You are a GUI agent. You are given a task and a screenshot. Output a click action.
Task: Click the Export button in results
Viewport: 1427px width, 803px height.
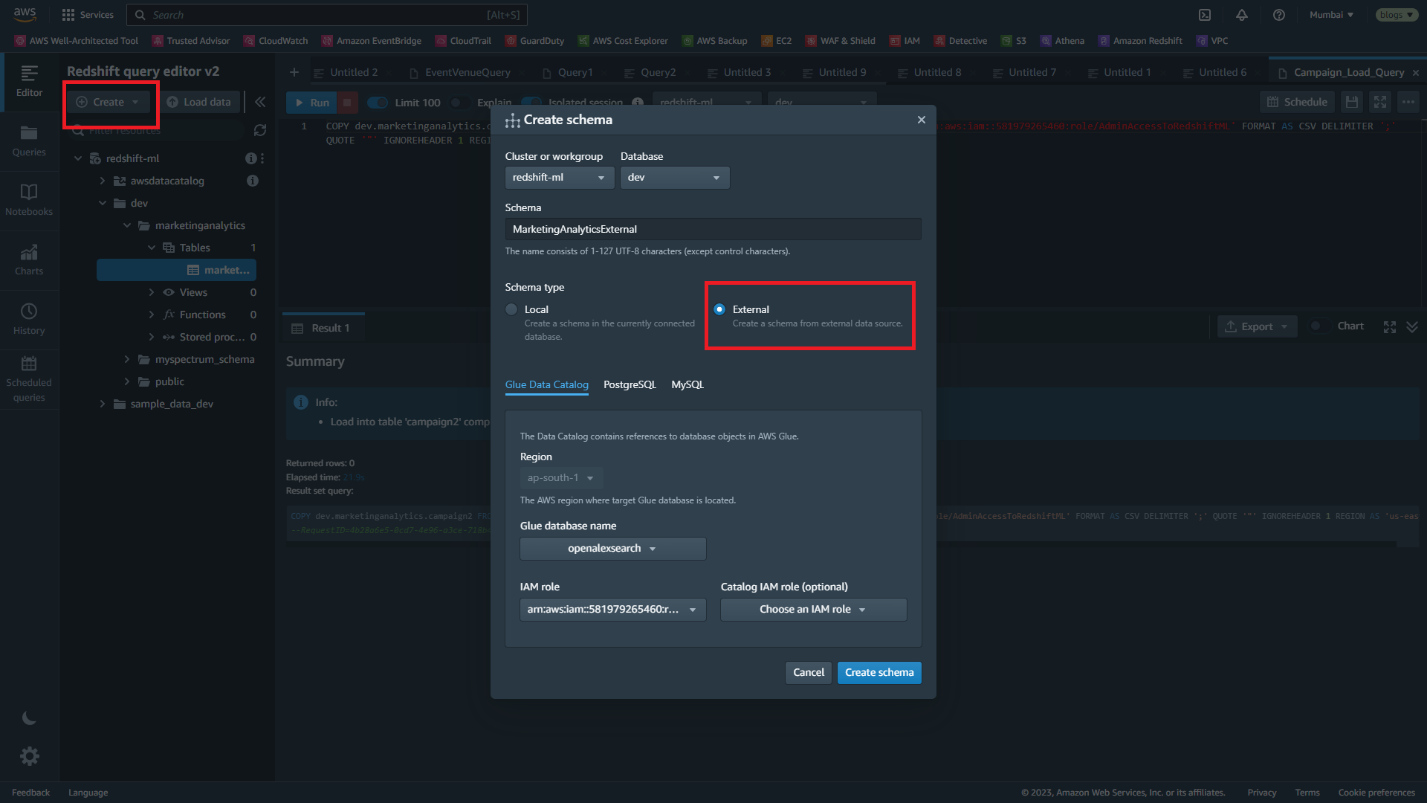click(1257, 326)
